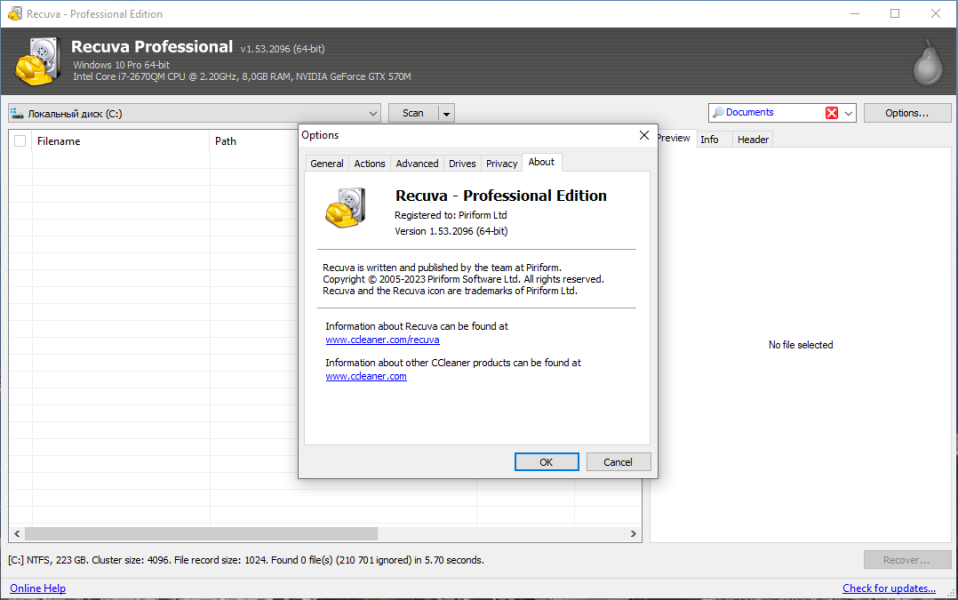The image size is (958, 600).
Task: Sort by the Filename column header
Action: point(121,141)
